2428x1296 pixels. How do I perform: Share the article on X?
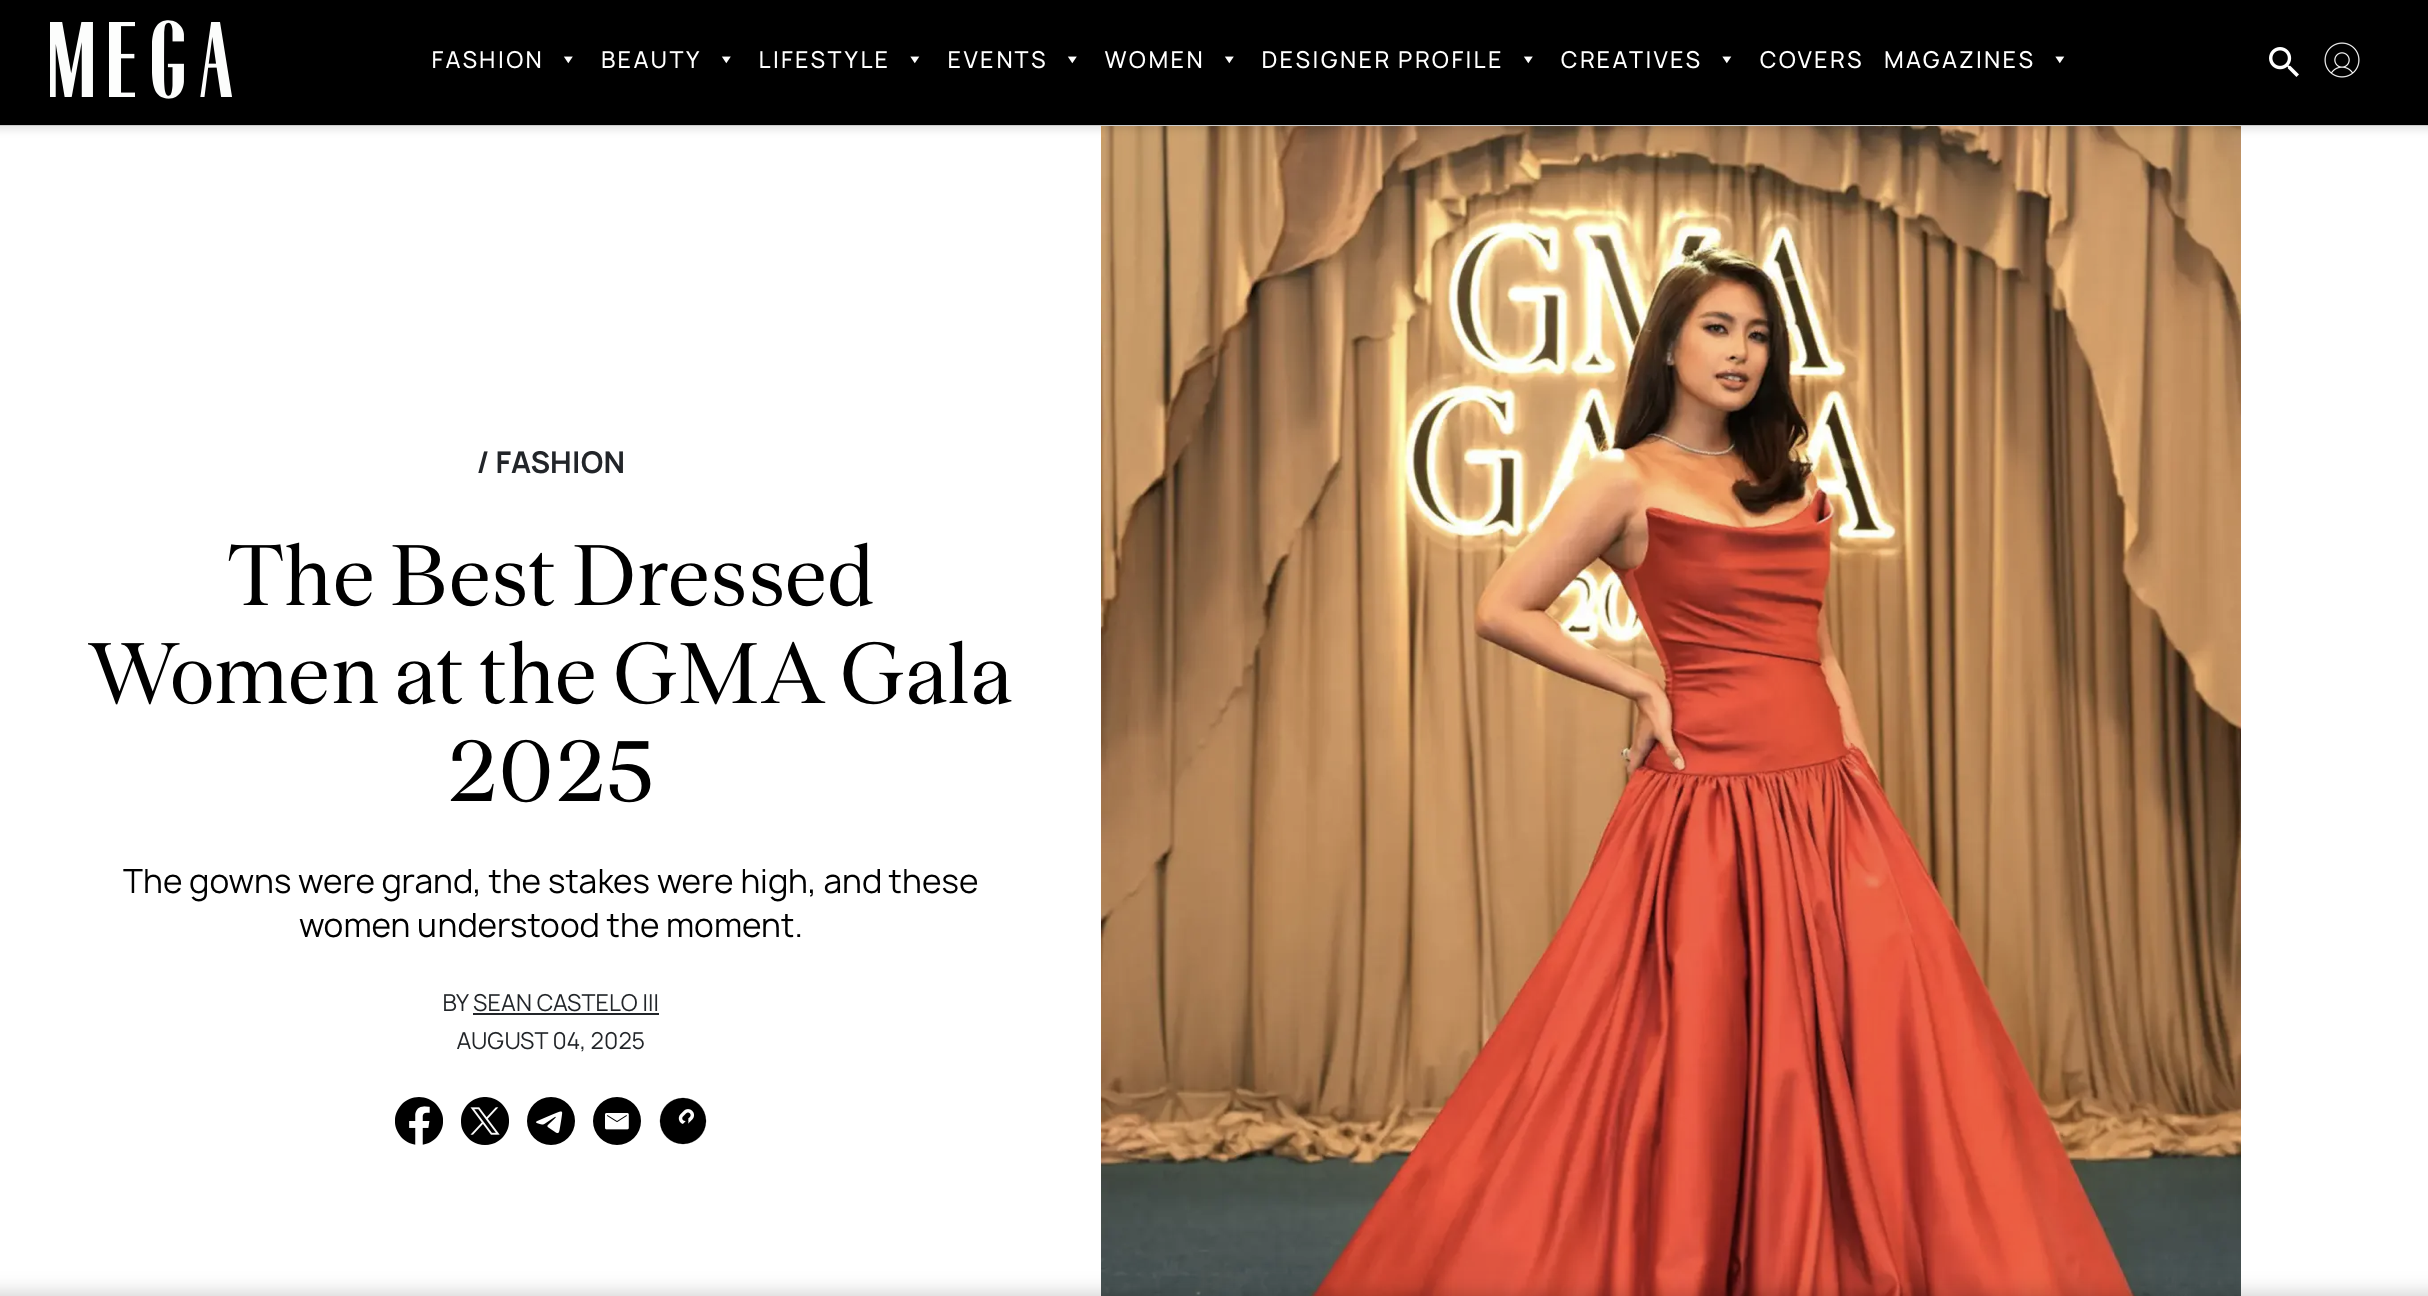point(485,1121)
